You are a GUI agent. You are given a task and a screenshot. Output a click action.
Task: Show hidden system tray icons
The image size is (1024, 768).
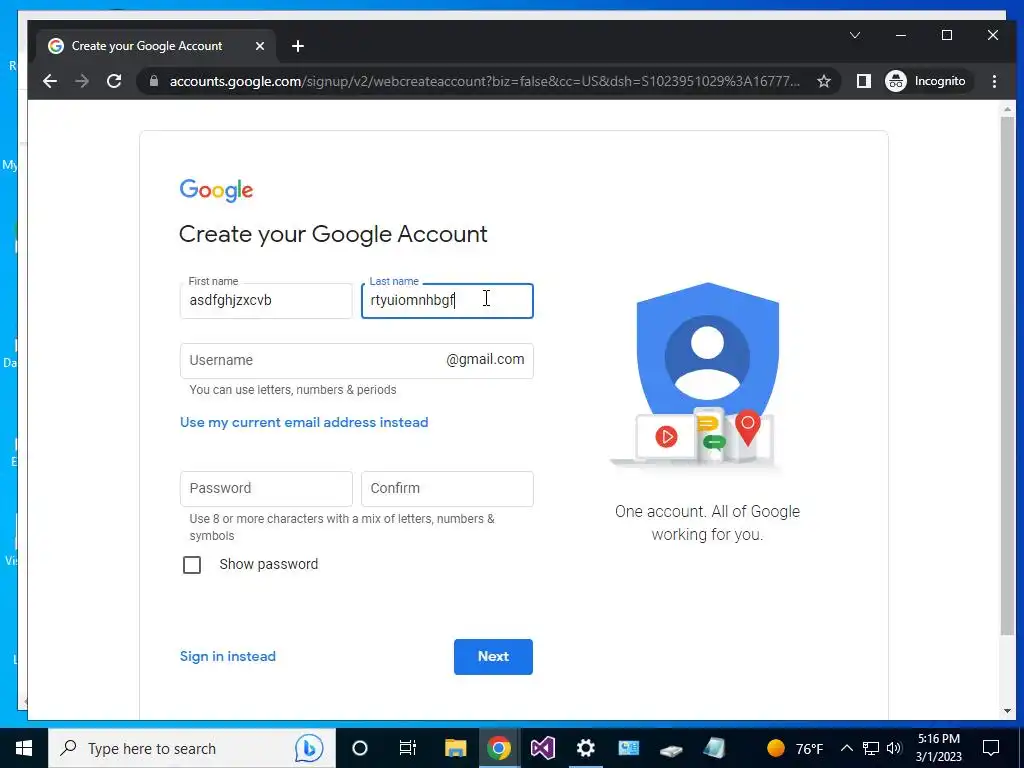point(846,748)
